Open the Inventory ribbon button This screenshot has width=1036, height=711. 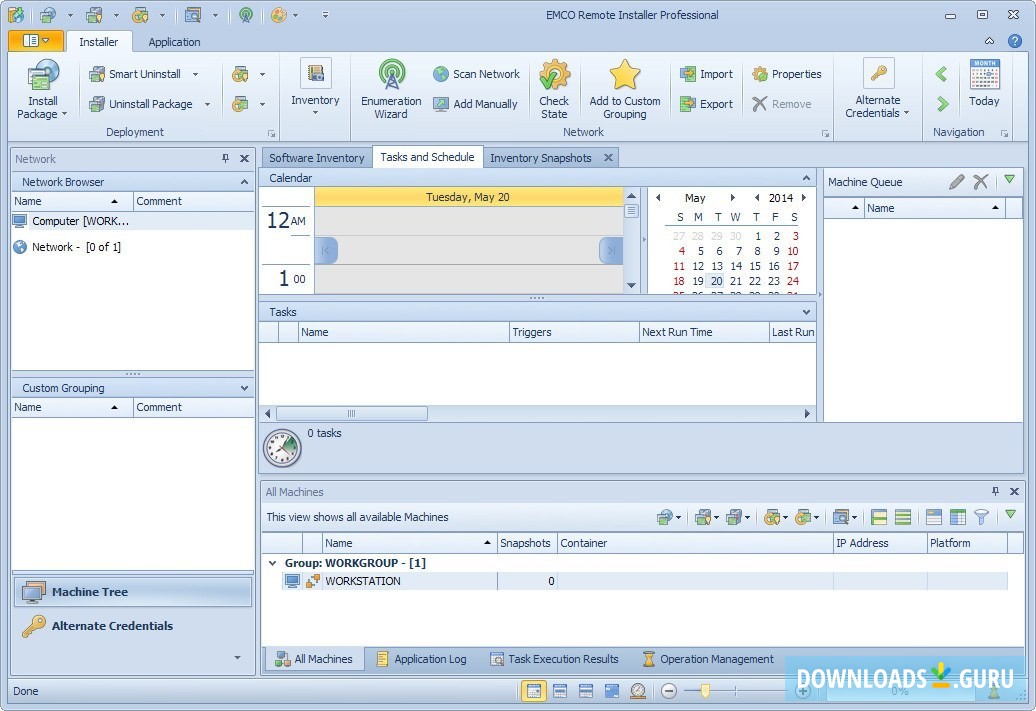[x=315, y=88]
